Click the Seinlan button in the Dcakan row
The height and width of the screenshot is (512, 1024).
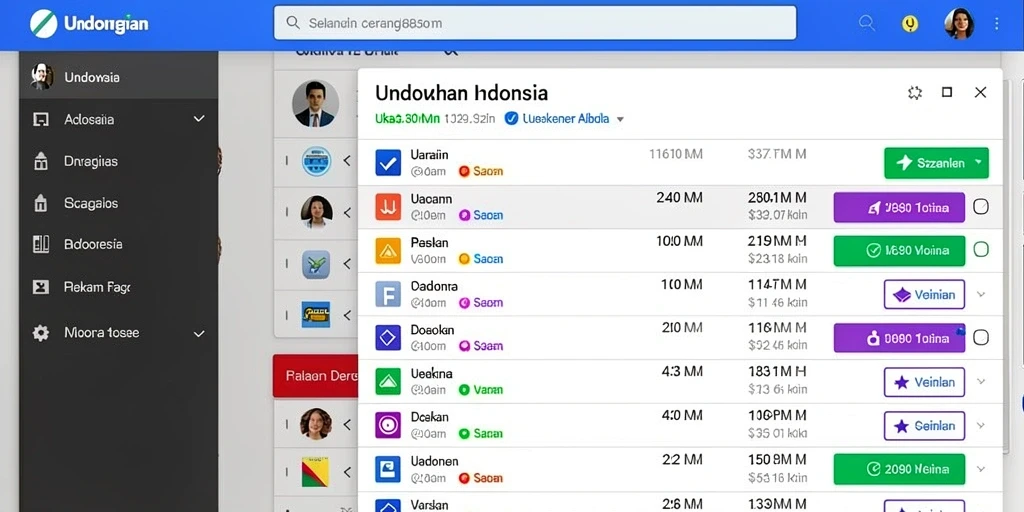[924, 426]
